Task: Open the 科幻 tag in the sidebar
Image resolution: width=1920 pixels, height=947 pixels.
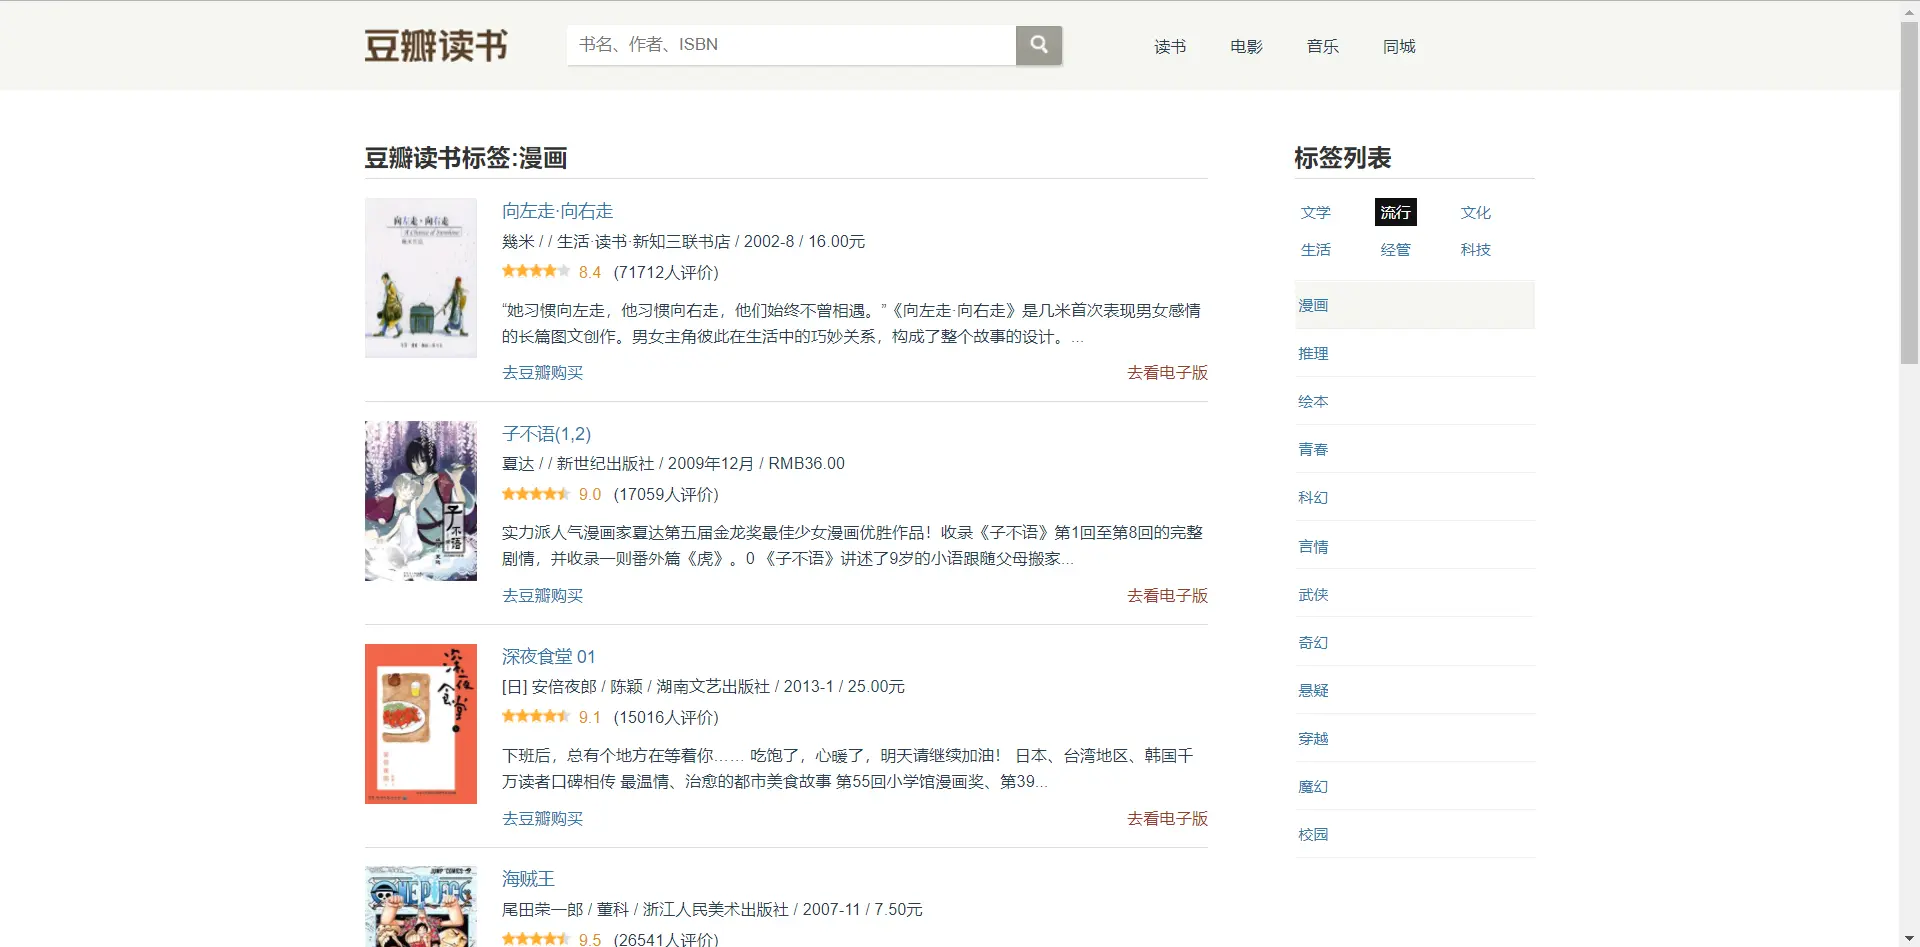Action: pos(1414,497)
